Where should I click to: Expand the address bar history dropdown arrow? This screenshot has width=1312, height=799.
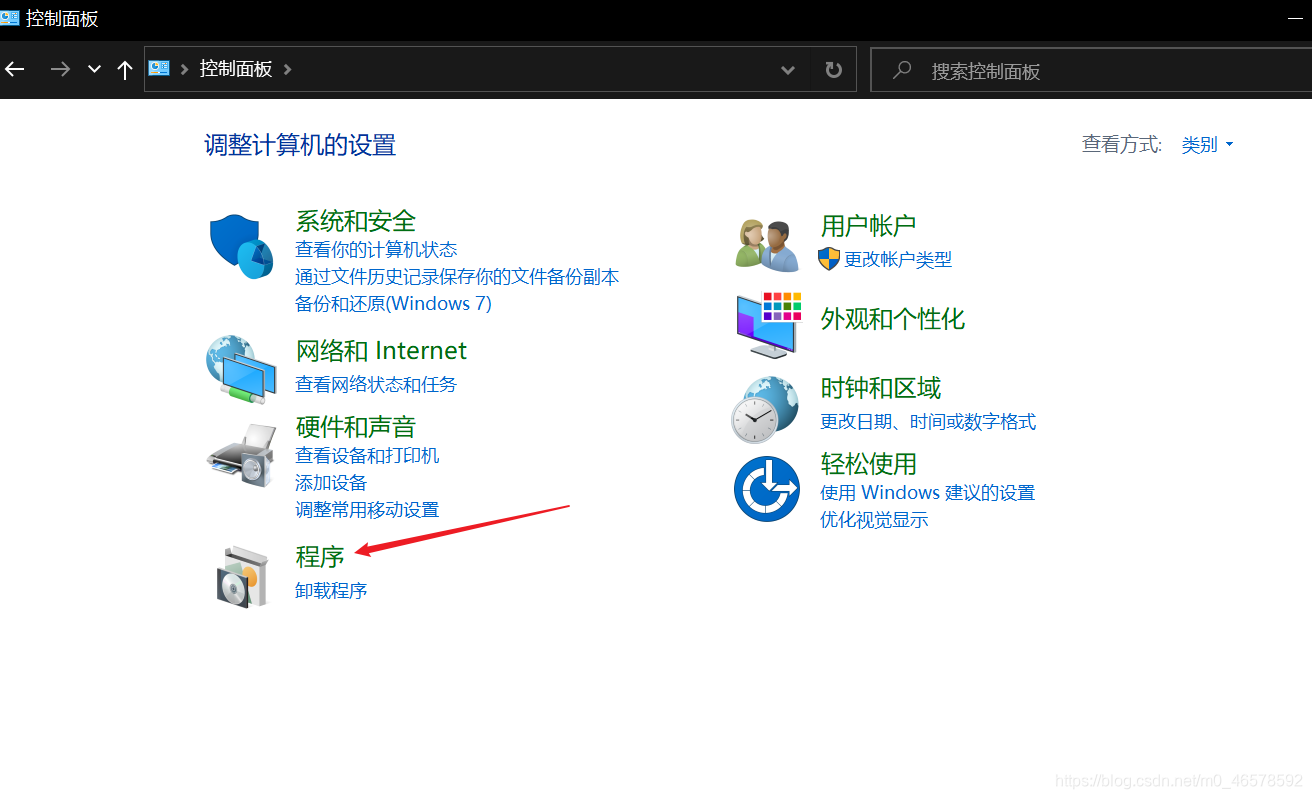(x=788, y=69)
